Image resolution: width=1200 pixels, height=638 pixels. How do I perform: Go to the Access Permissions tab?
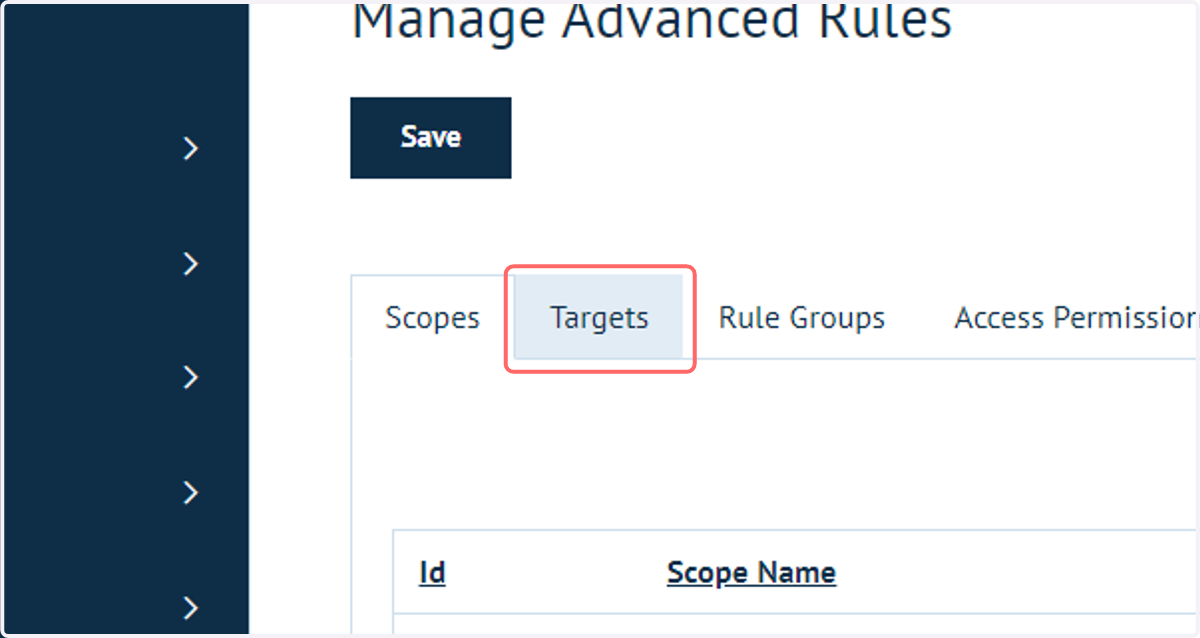coord(1076,318)
